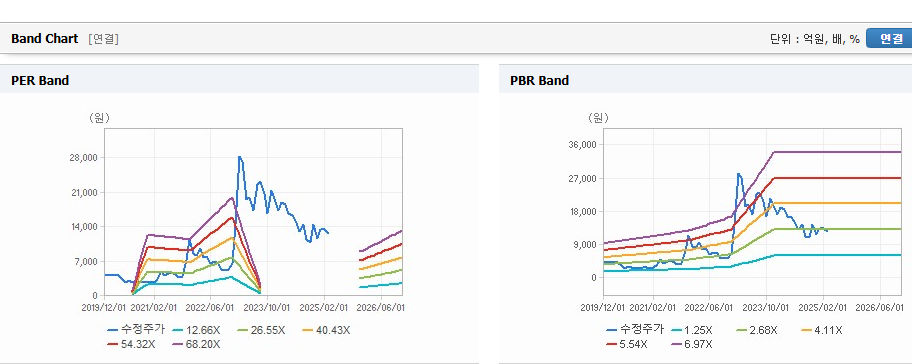Click 36,000 y-axis label in PBR chart
Screen dimensions: 912x364
[x=582, y=145]
